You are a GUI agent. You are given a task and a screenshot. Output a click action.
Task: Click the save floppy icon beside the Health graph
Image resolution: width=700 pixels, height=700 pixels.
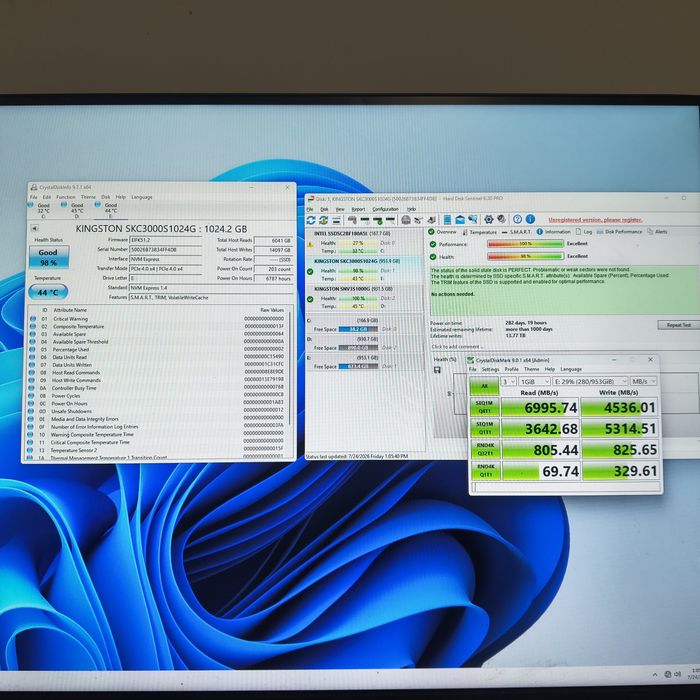coord(437,370)
